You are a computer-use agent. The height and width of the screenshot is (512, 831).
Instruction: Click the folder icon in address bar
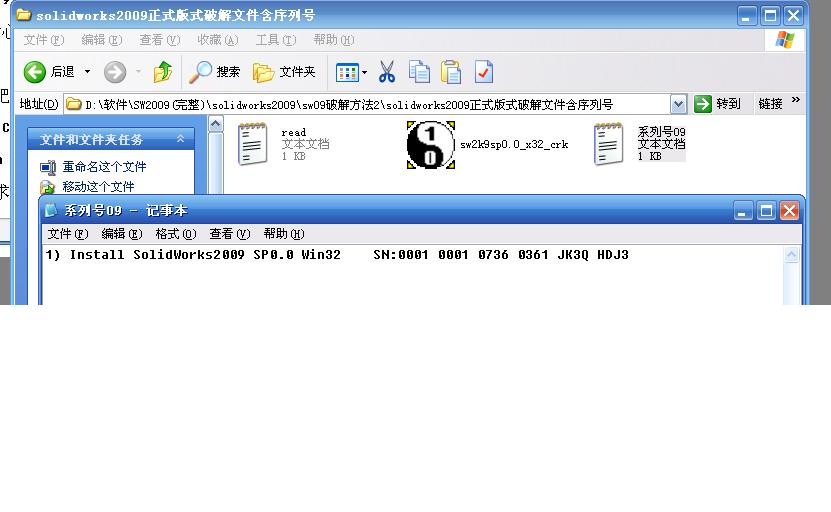pos(73,104)
